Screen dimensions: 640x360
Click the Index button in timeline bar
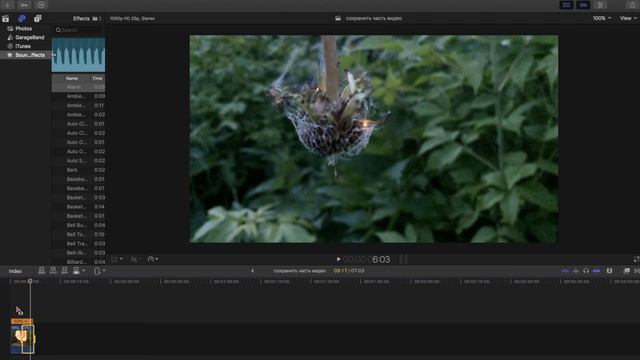[x=15, y=271]
